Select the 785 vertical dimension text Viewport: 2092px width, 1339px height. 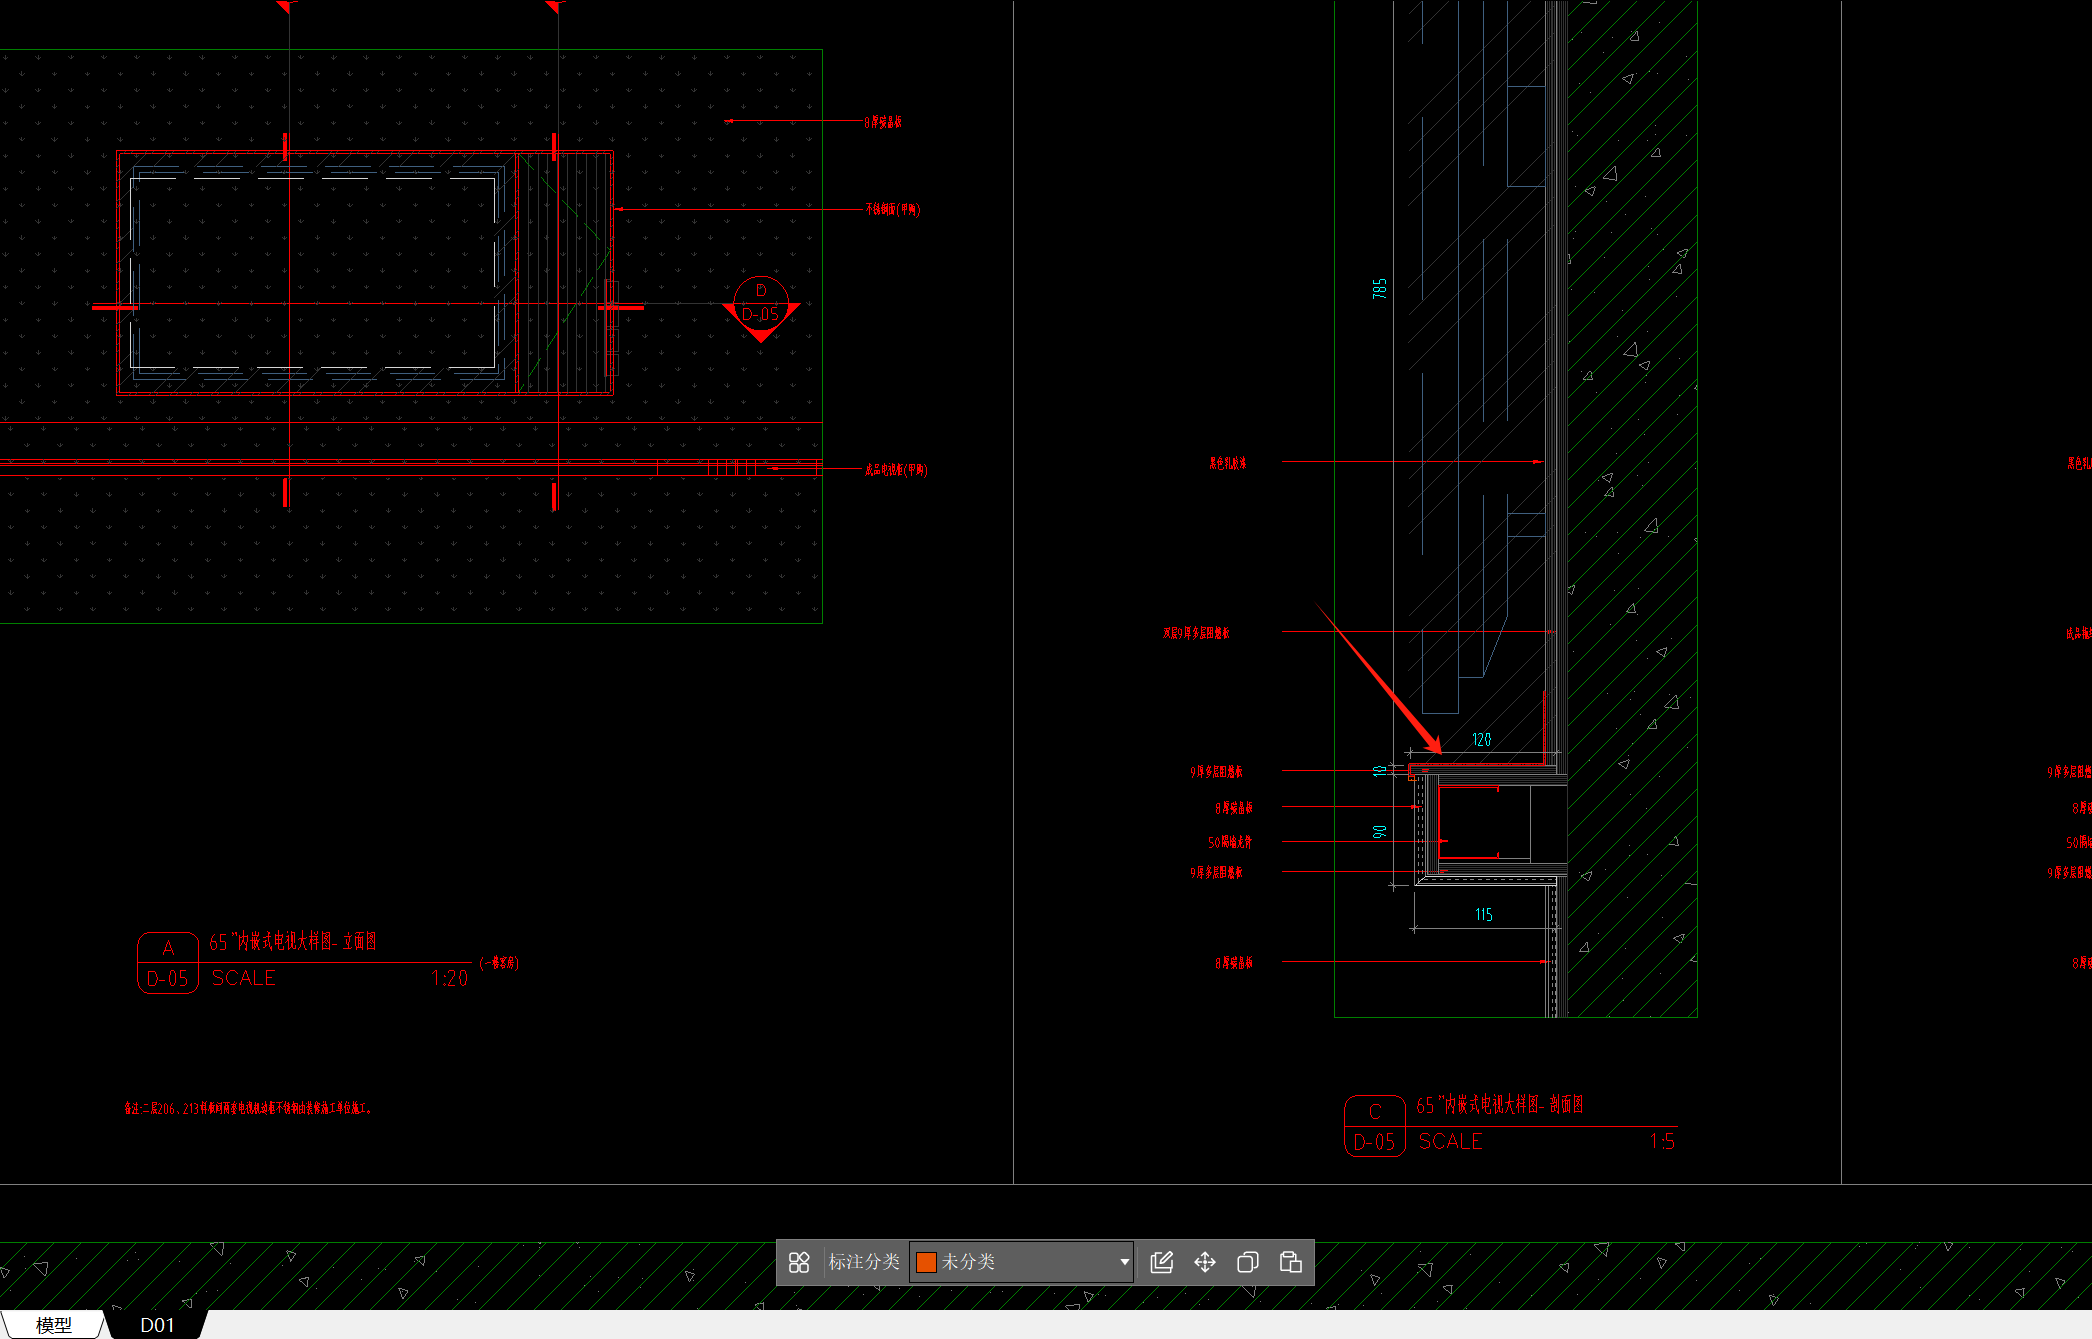1380,289
